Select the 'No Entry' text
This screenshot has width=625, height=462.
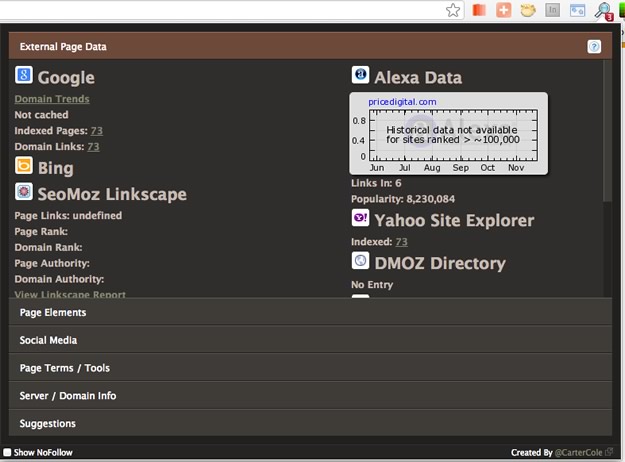click(372, 285)
